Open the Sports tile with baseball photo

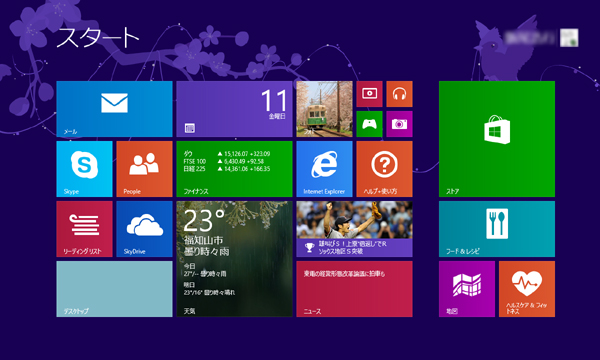pyautogui.click(x=354, y=229)
